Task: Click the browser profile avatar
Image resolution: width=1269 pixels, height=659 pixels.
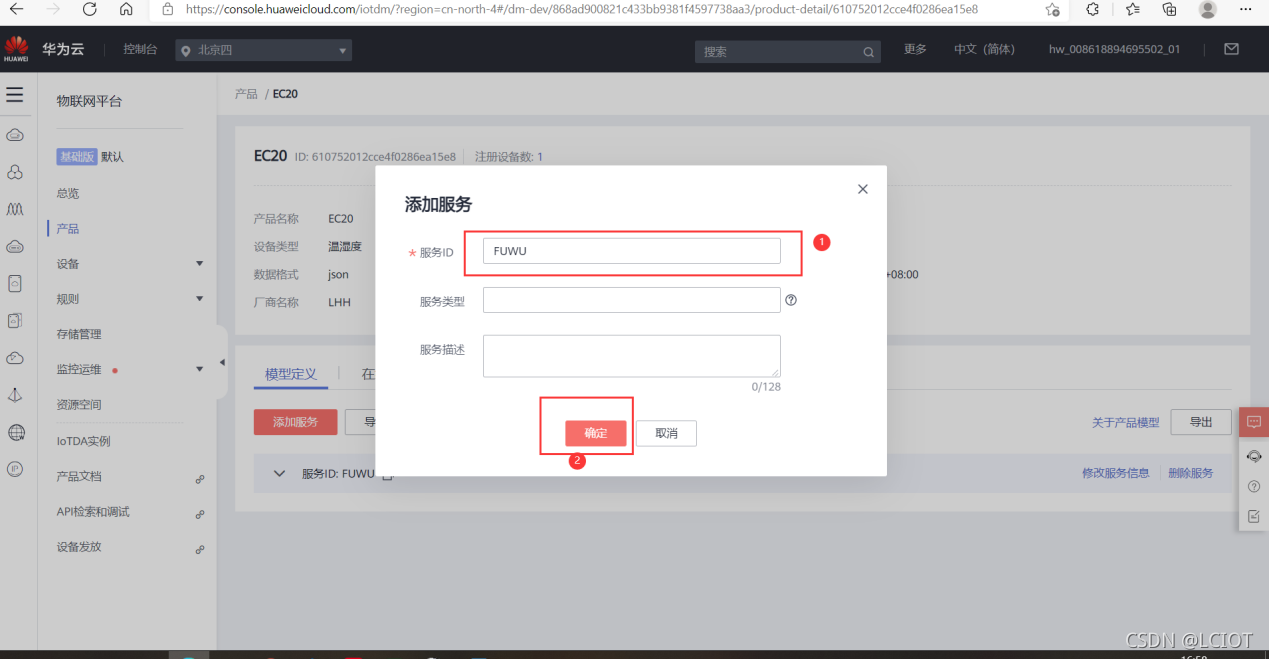Action: tap(1208, 9)
